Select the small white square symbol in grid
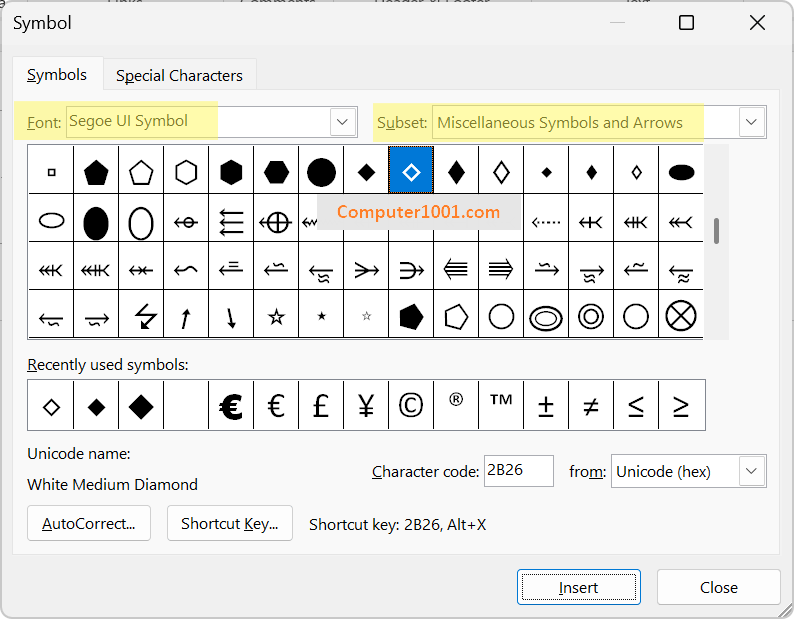The height and width of the screenshot is (619, 794). 51,172
